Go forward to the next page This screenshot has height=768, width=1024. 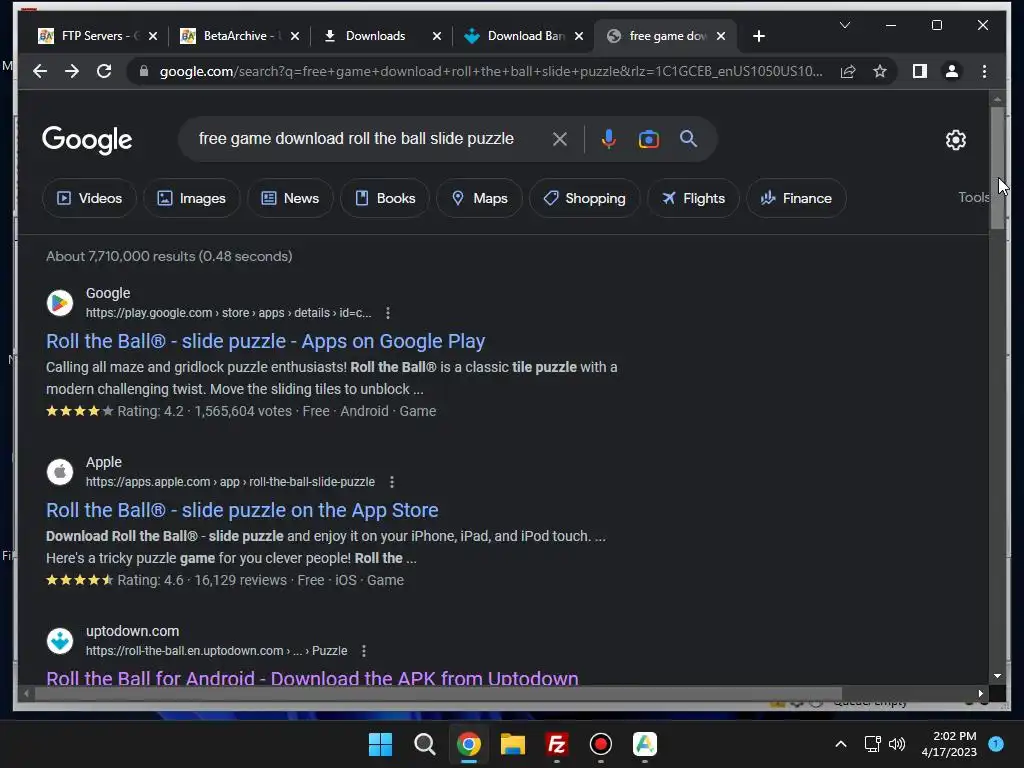[x=72, y=71]
